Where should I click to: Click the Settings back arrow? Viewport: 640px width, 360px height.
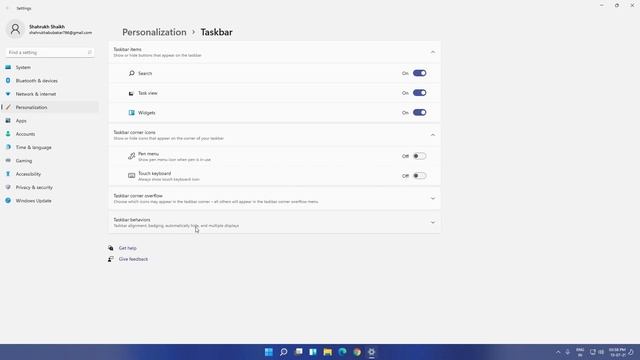tap(7, 8)
